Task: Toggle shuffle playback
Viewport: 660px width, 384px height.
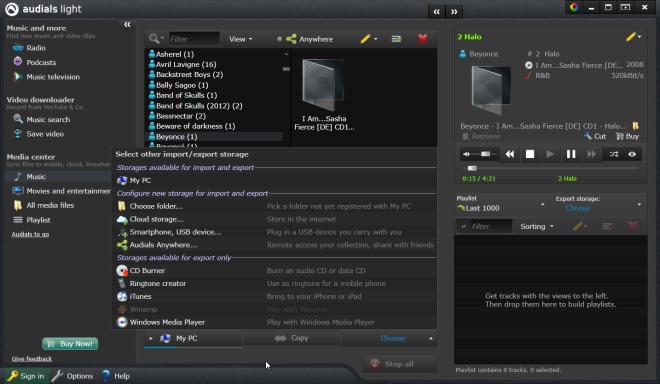Action: coord(614,154)
